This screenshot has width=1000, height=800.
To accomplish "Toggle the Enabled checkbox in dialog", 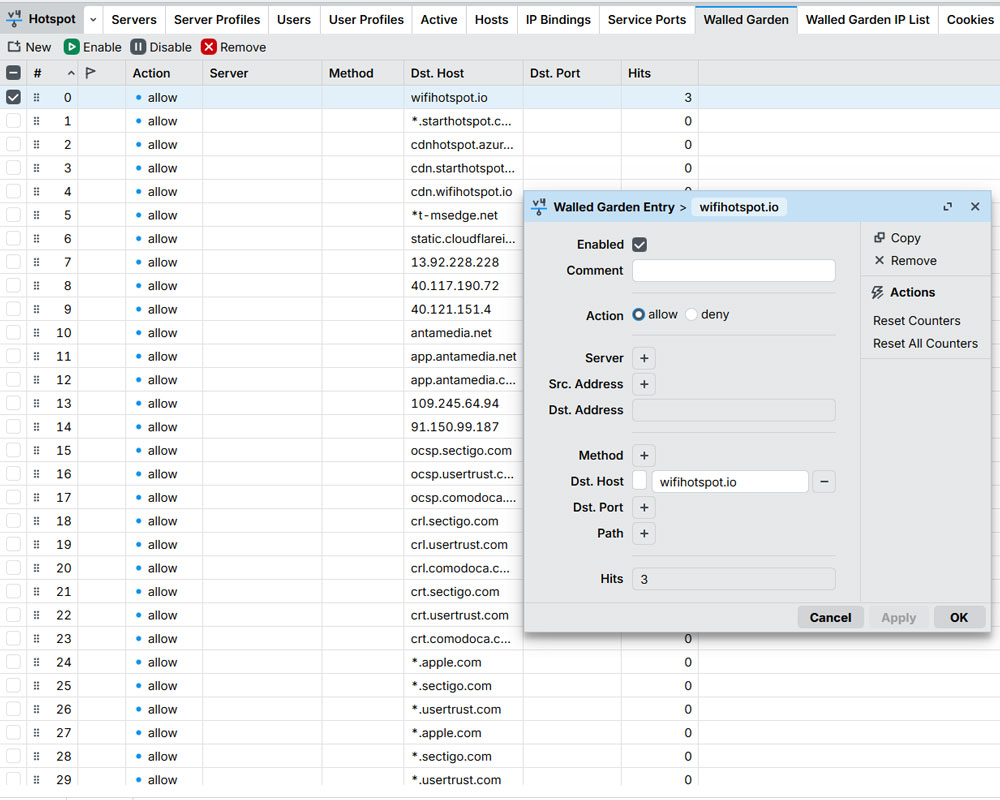I will pyautogui.click(x=640, y=244).
